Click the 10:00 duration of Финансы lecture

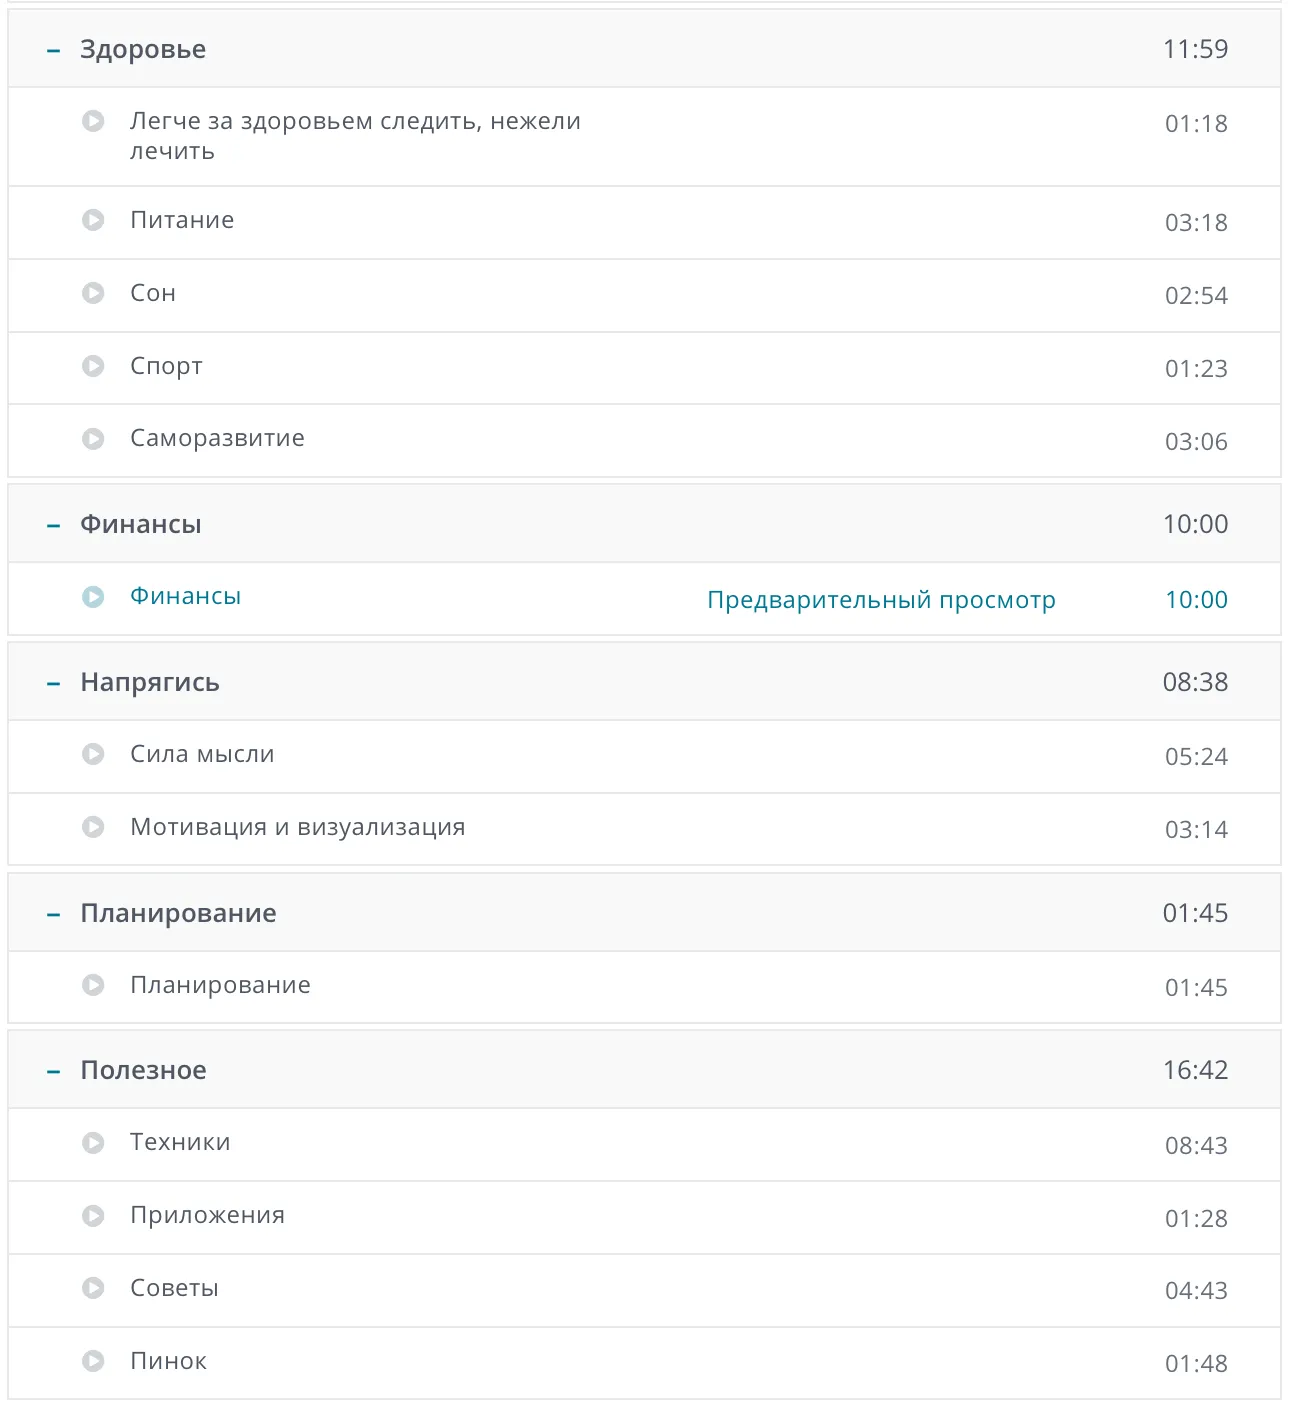[1196, 600]
